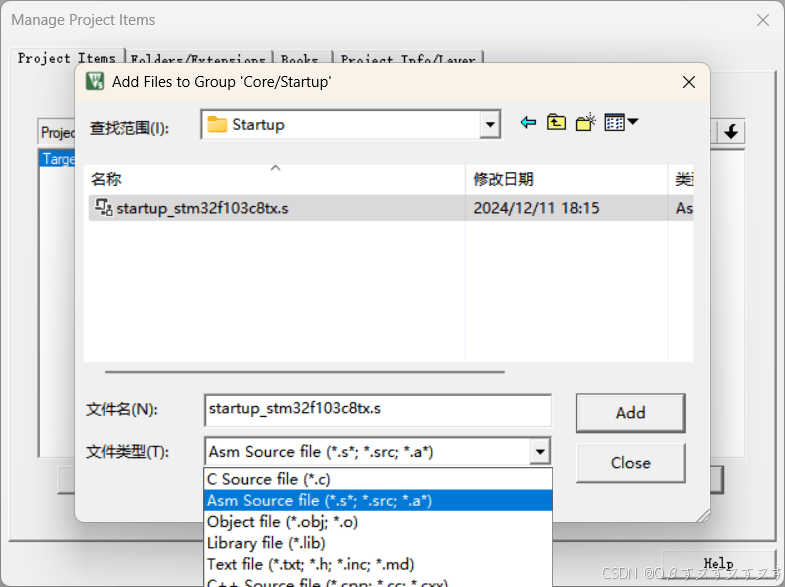Choose Library file (*.lib) option
The image size is (785, 587).
tap(378, 542)
